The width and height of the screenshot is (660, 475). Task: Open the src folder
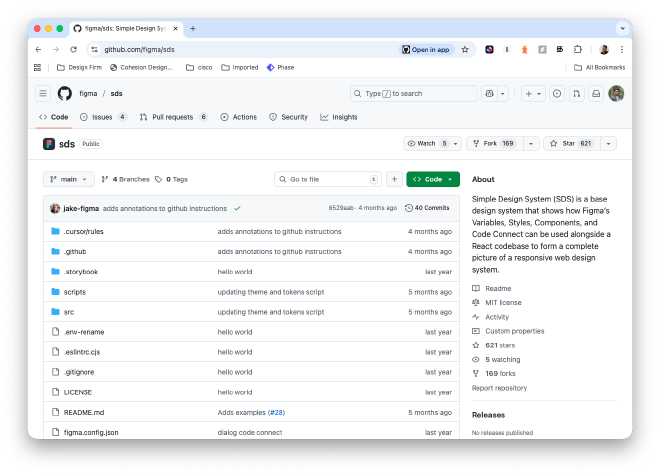point(69,312)
